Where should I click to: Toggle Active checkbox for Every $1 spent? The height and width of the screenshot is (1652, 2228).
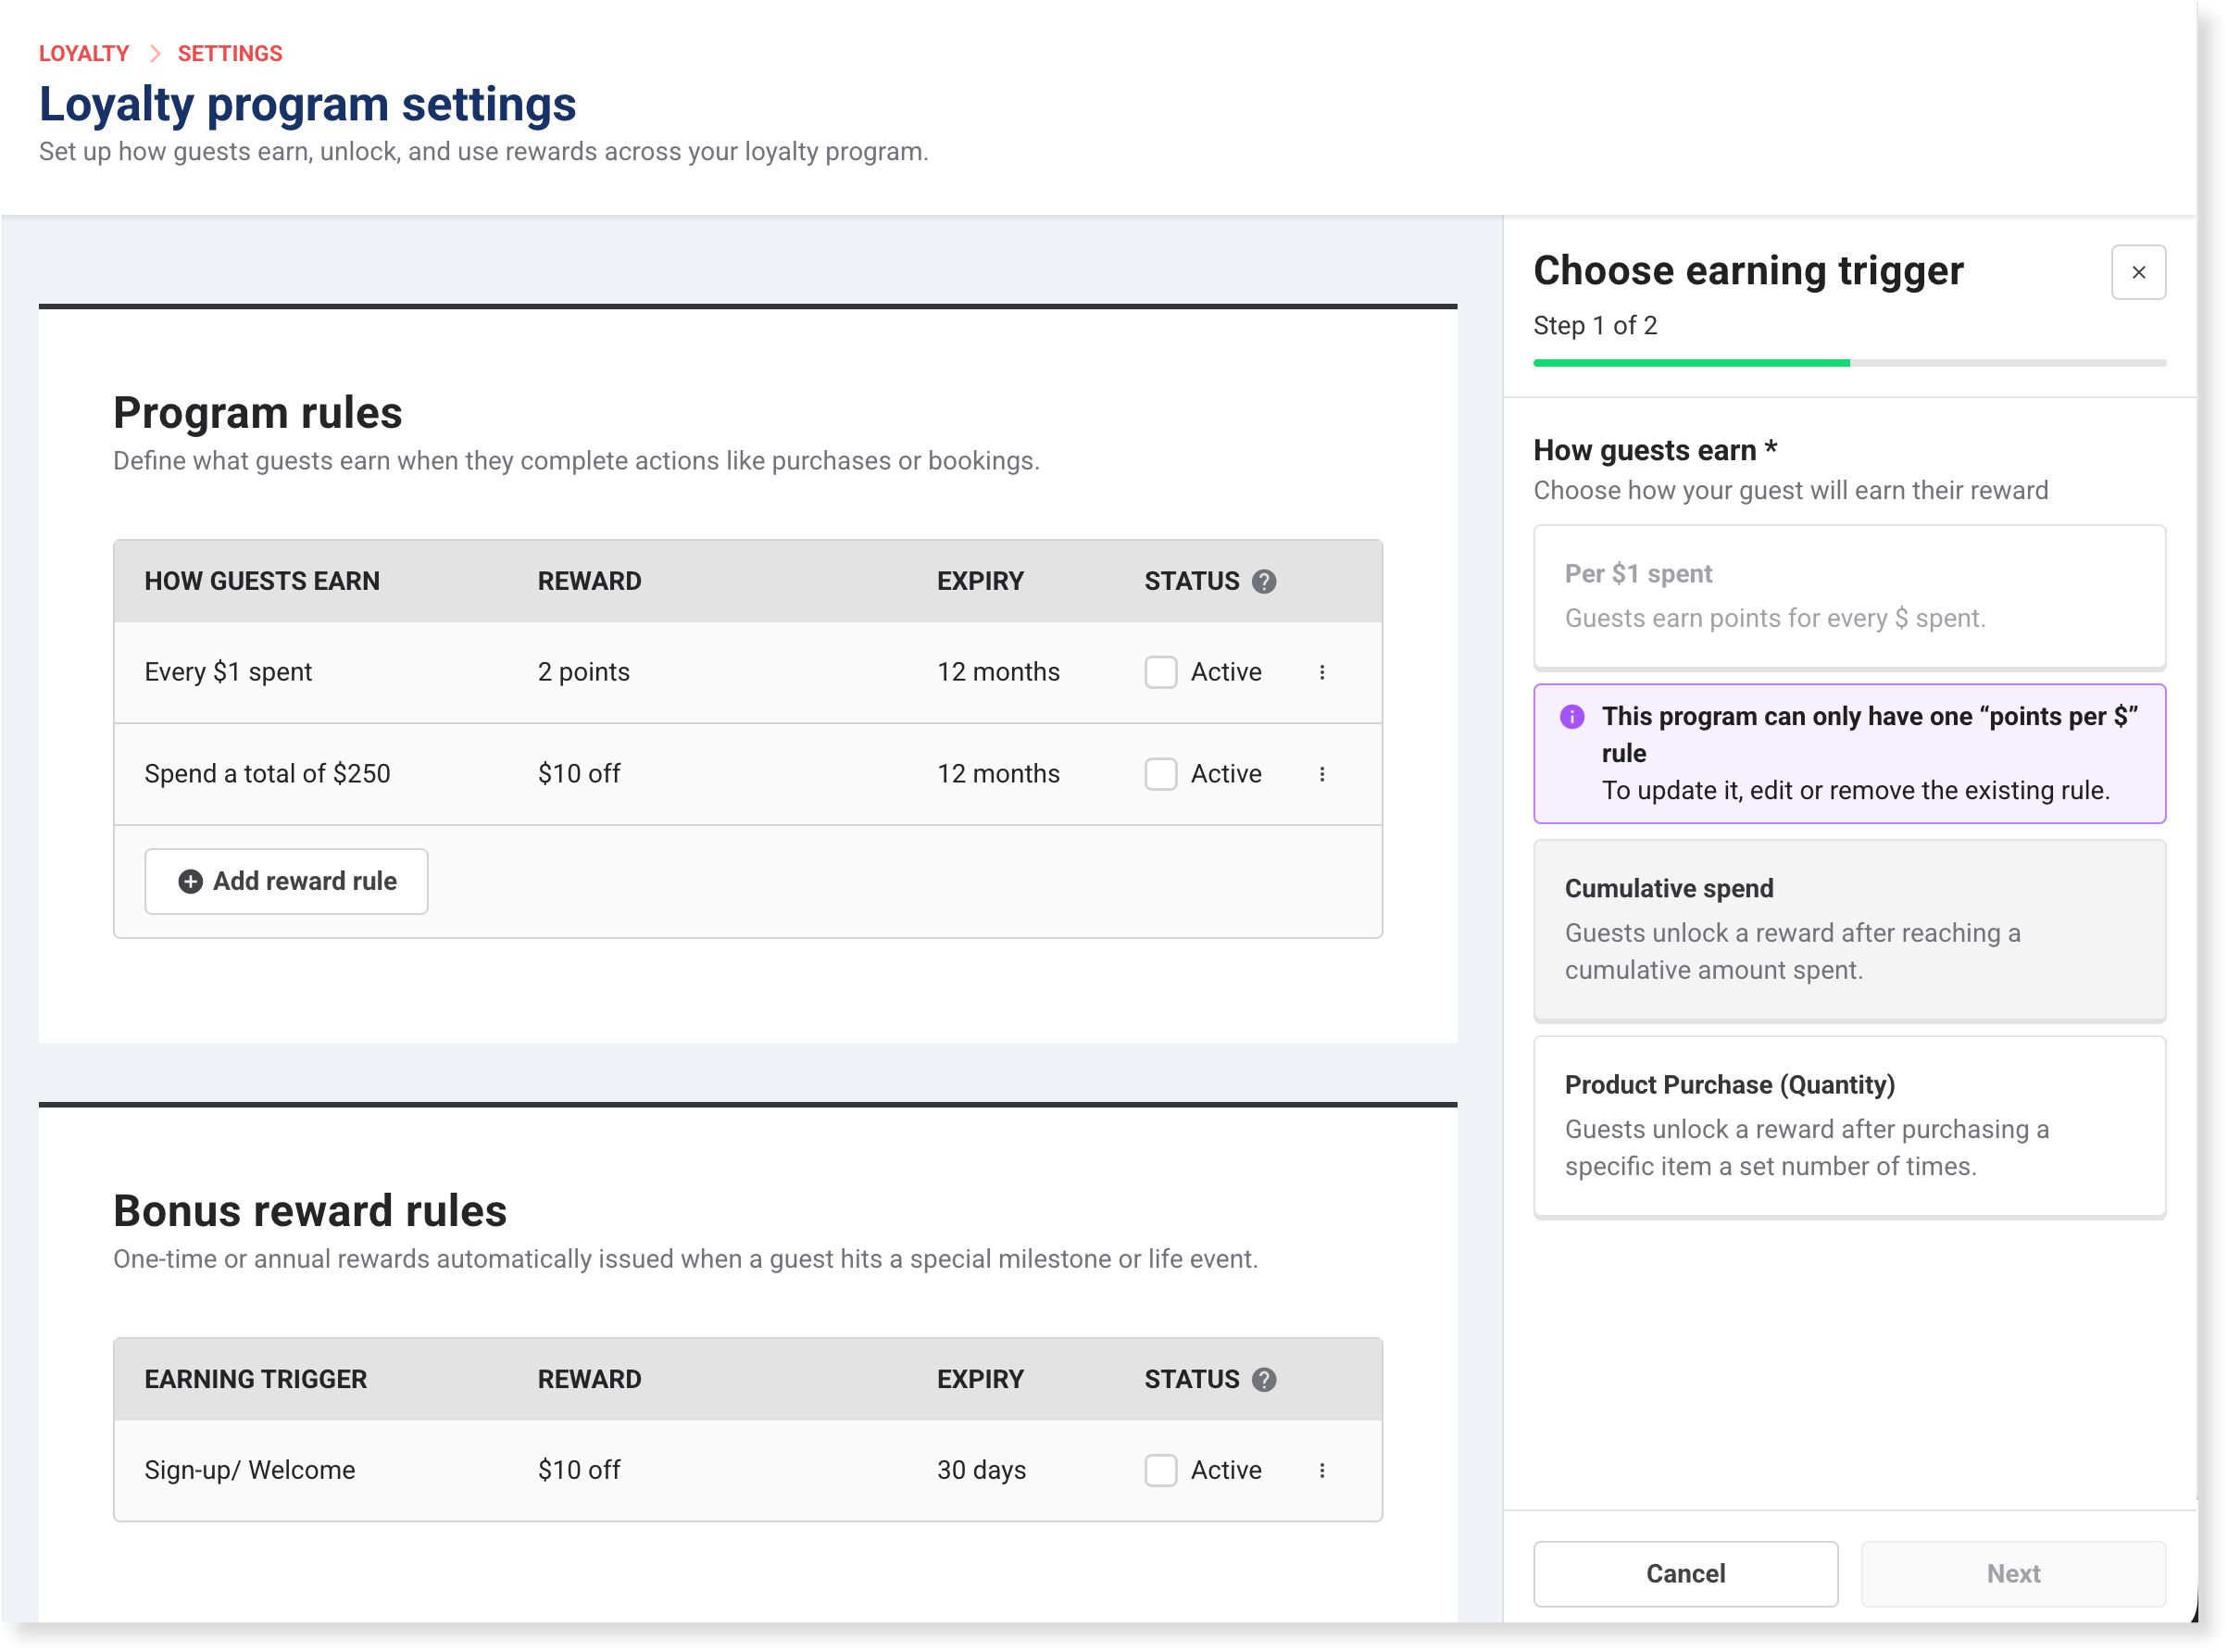pos(1161,672)
